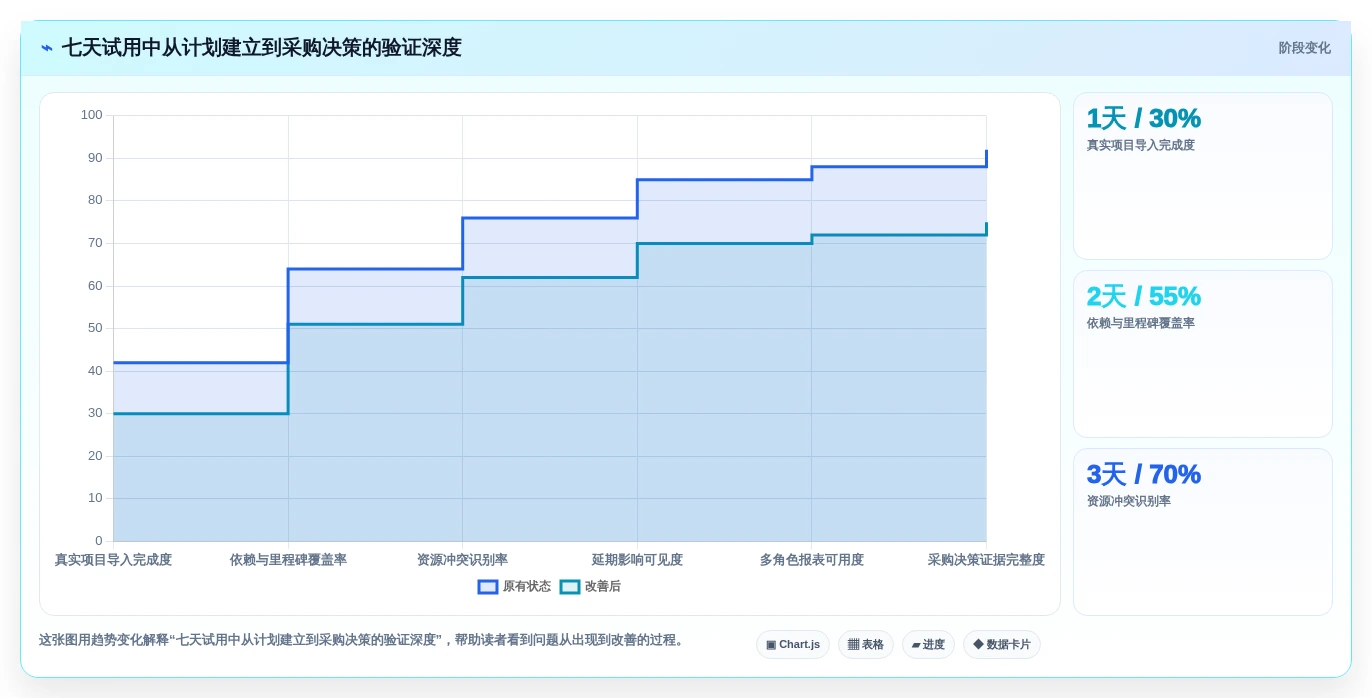This screenshot has height=698, width=1372.
Task: Toggle the 原有状态 legend entry
Action: pyautogui.click(x=515, y=587)
